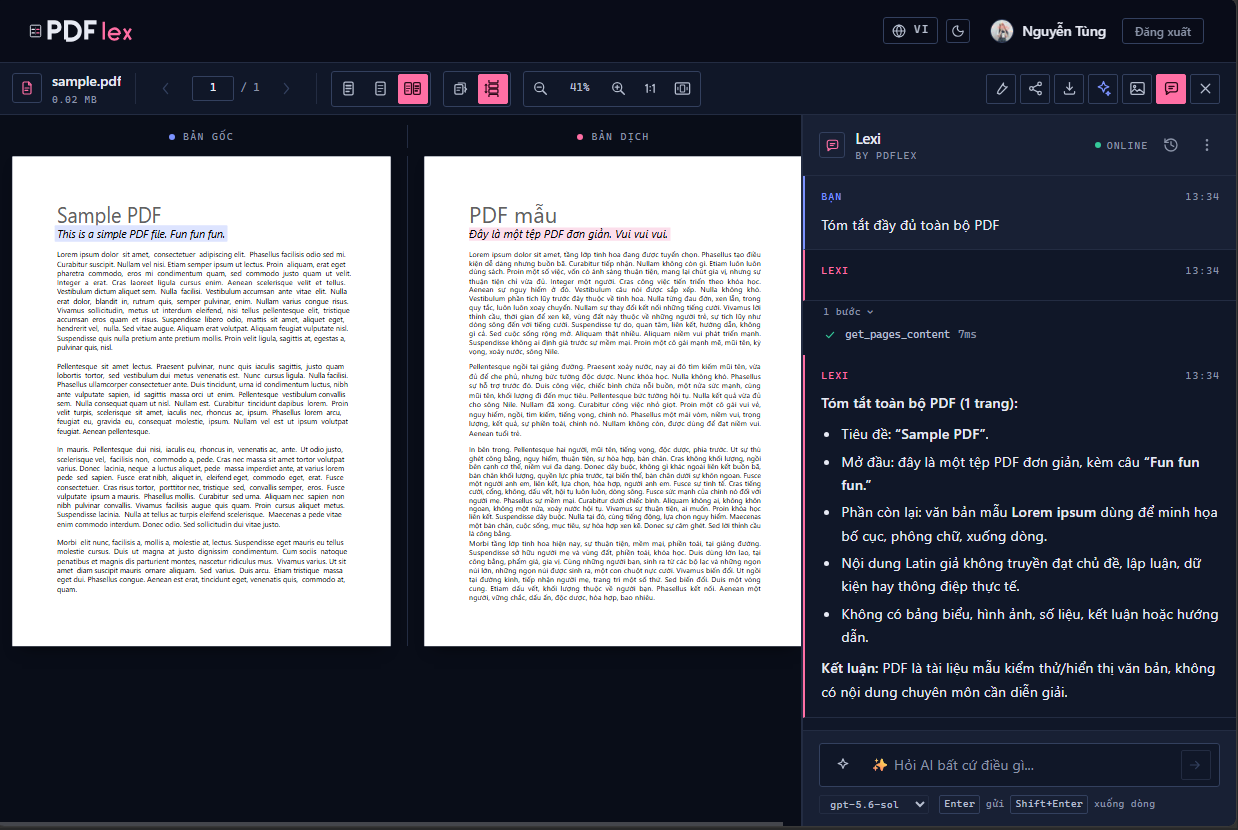Screen dimensions: 1238x830
Task: Toggle the continuous scroll mode icon
Action: (492, 89)
